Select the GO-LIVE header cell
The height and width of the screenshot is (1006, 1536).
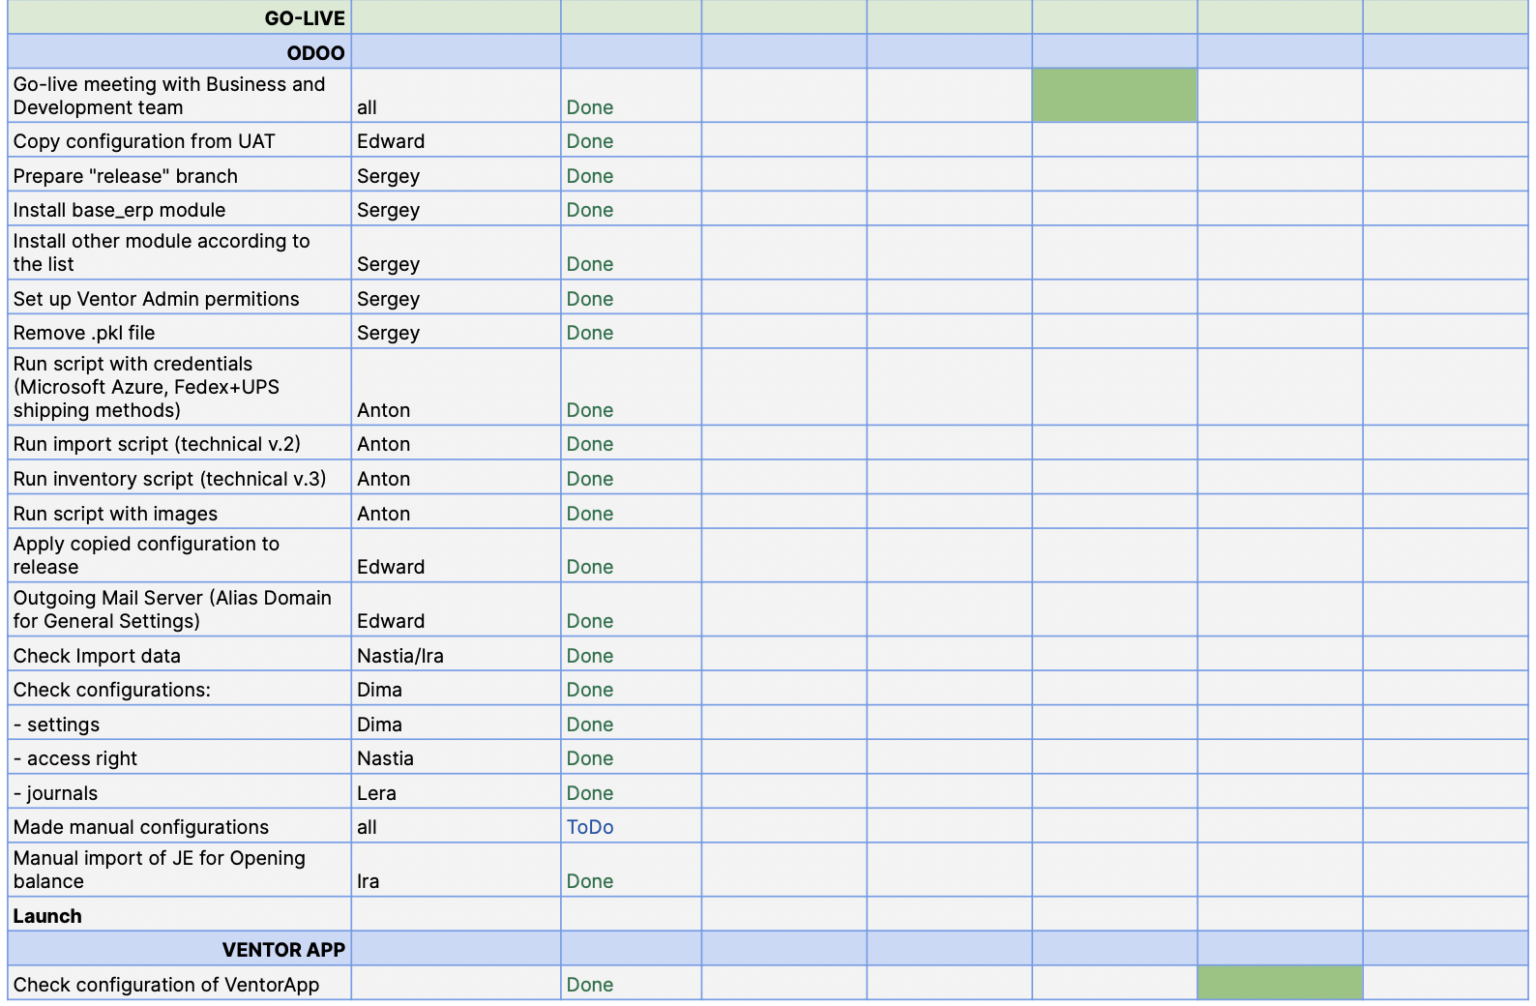pos(179,17)
